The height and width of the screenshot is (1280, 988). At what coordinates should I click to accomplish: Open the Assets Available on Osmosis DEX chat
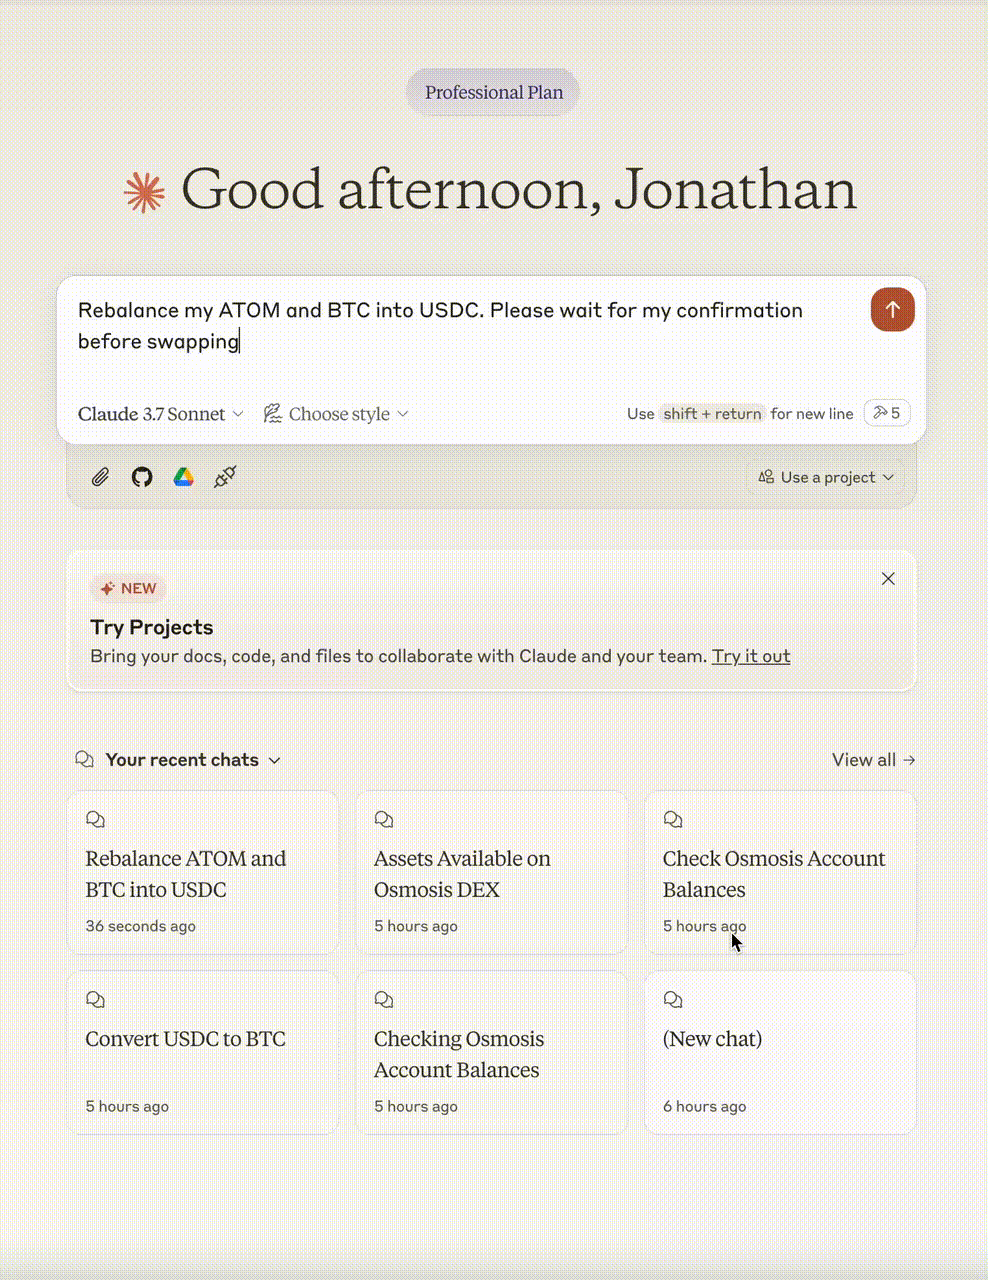491,872
